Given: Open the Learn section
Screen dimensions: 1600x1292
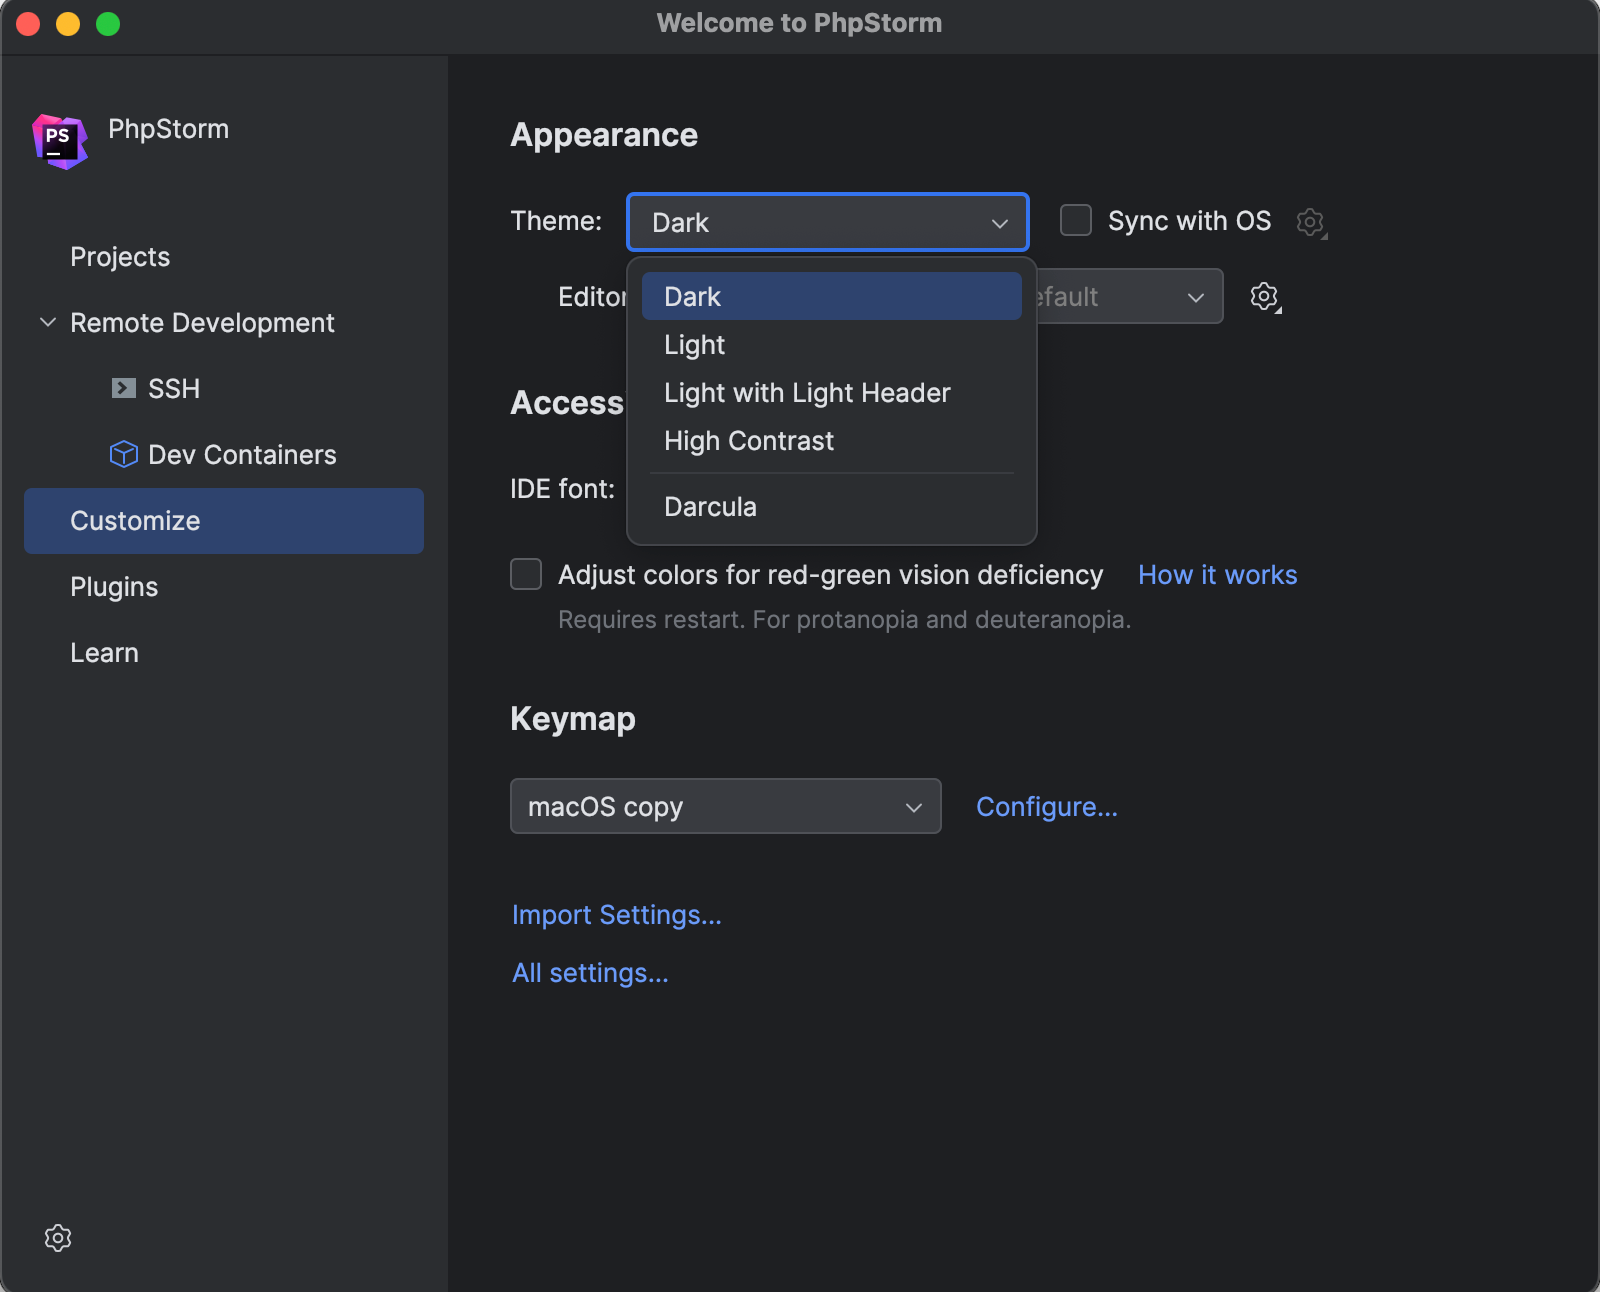Looking at the screenshot, I should (104, 652).
